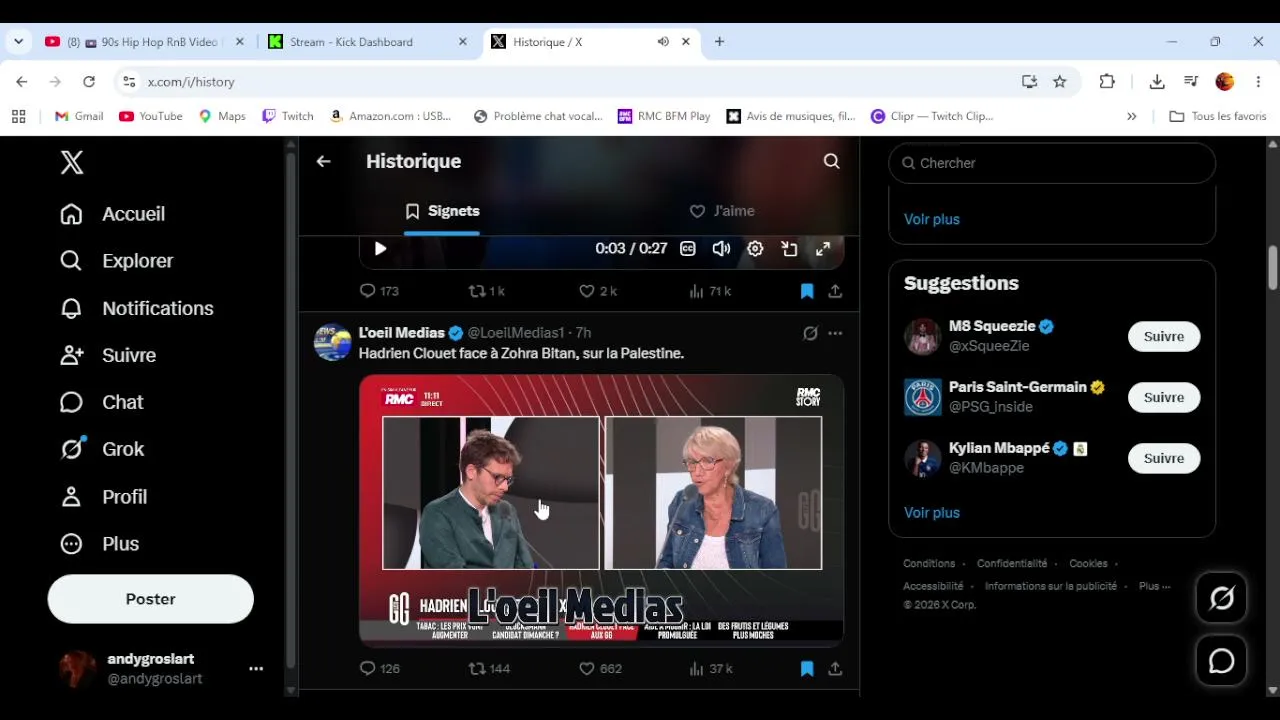Open Notifications in the X sidebar
This screenshot has height=720, width=1280.
coord(136,308)
